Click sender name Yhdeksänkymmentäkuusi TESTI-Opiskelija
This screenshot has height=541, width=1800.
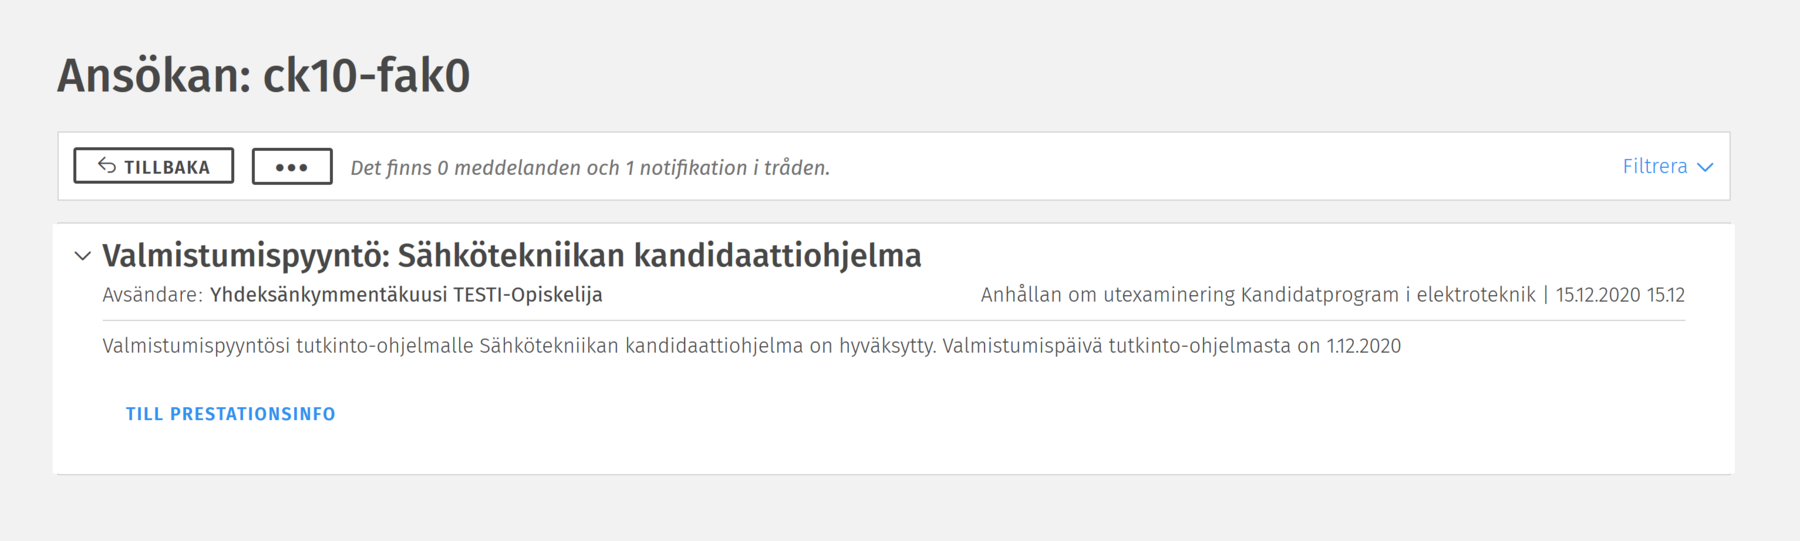[x=406, y=295]
